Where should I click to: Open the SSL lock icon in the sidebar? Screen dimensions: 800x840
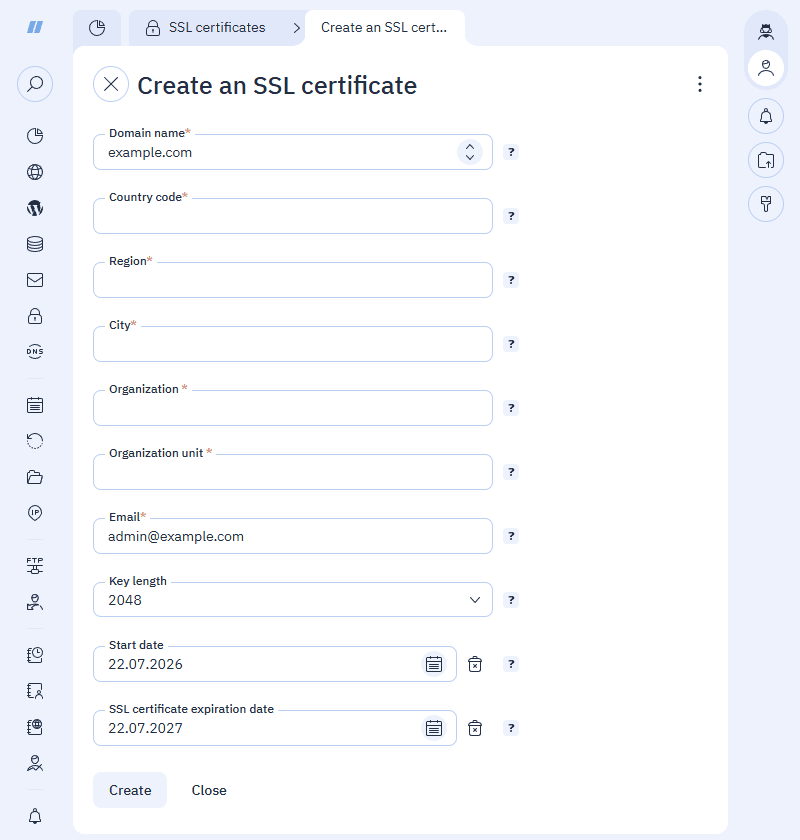tap(35, 316)
